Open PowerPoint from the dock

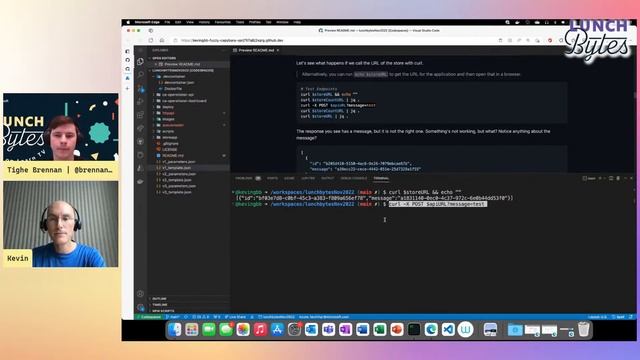click(397, 329)
